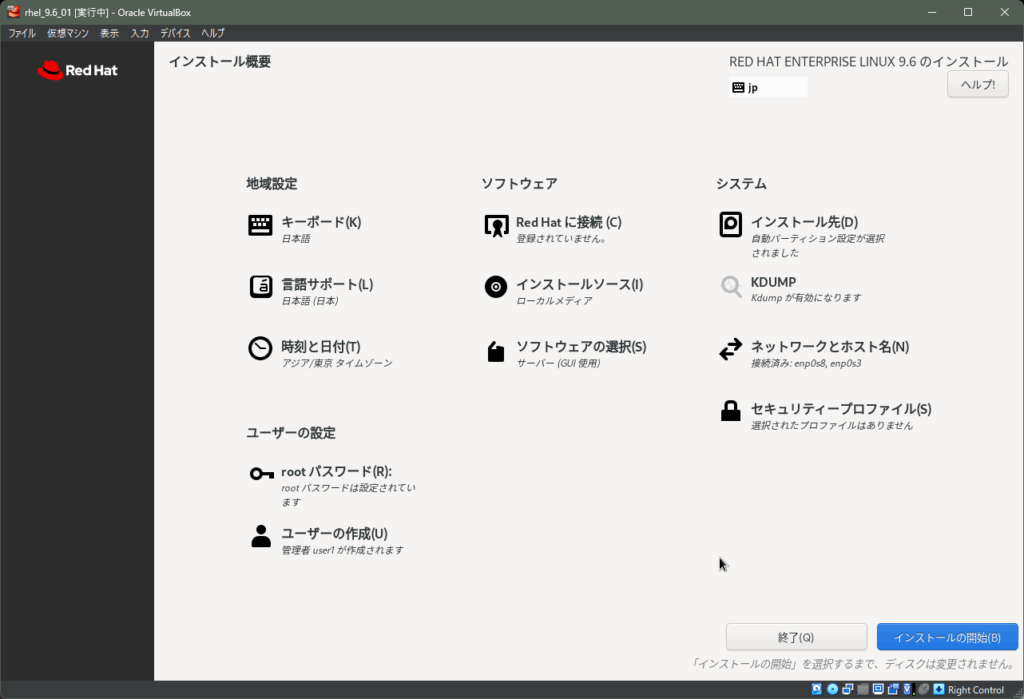Click the Red Hat に接続 certificate icon
The image size is (1024, 699).
(x=496, y=225)
